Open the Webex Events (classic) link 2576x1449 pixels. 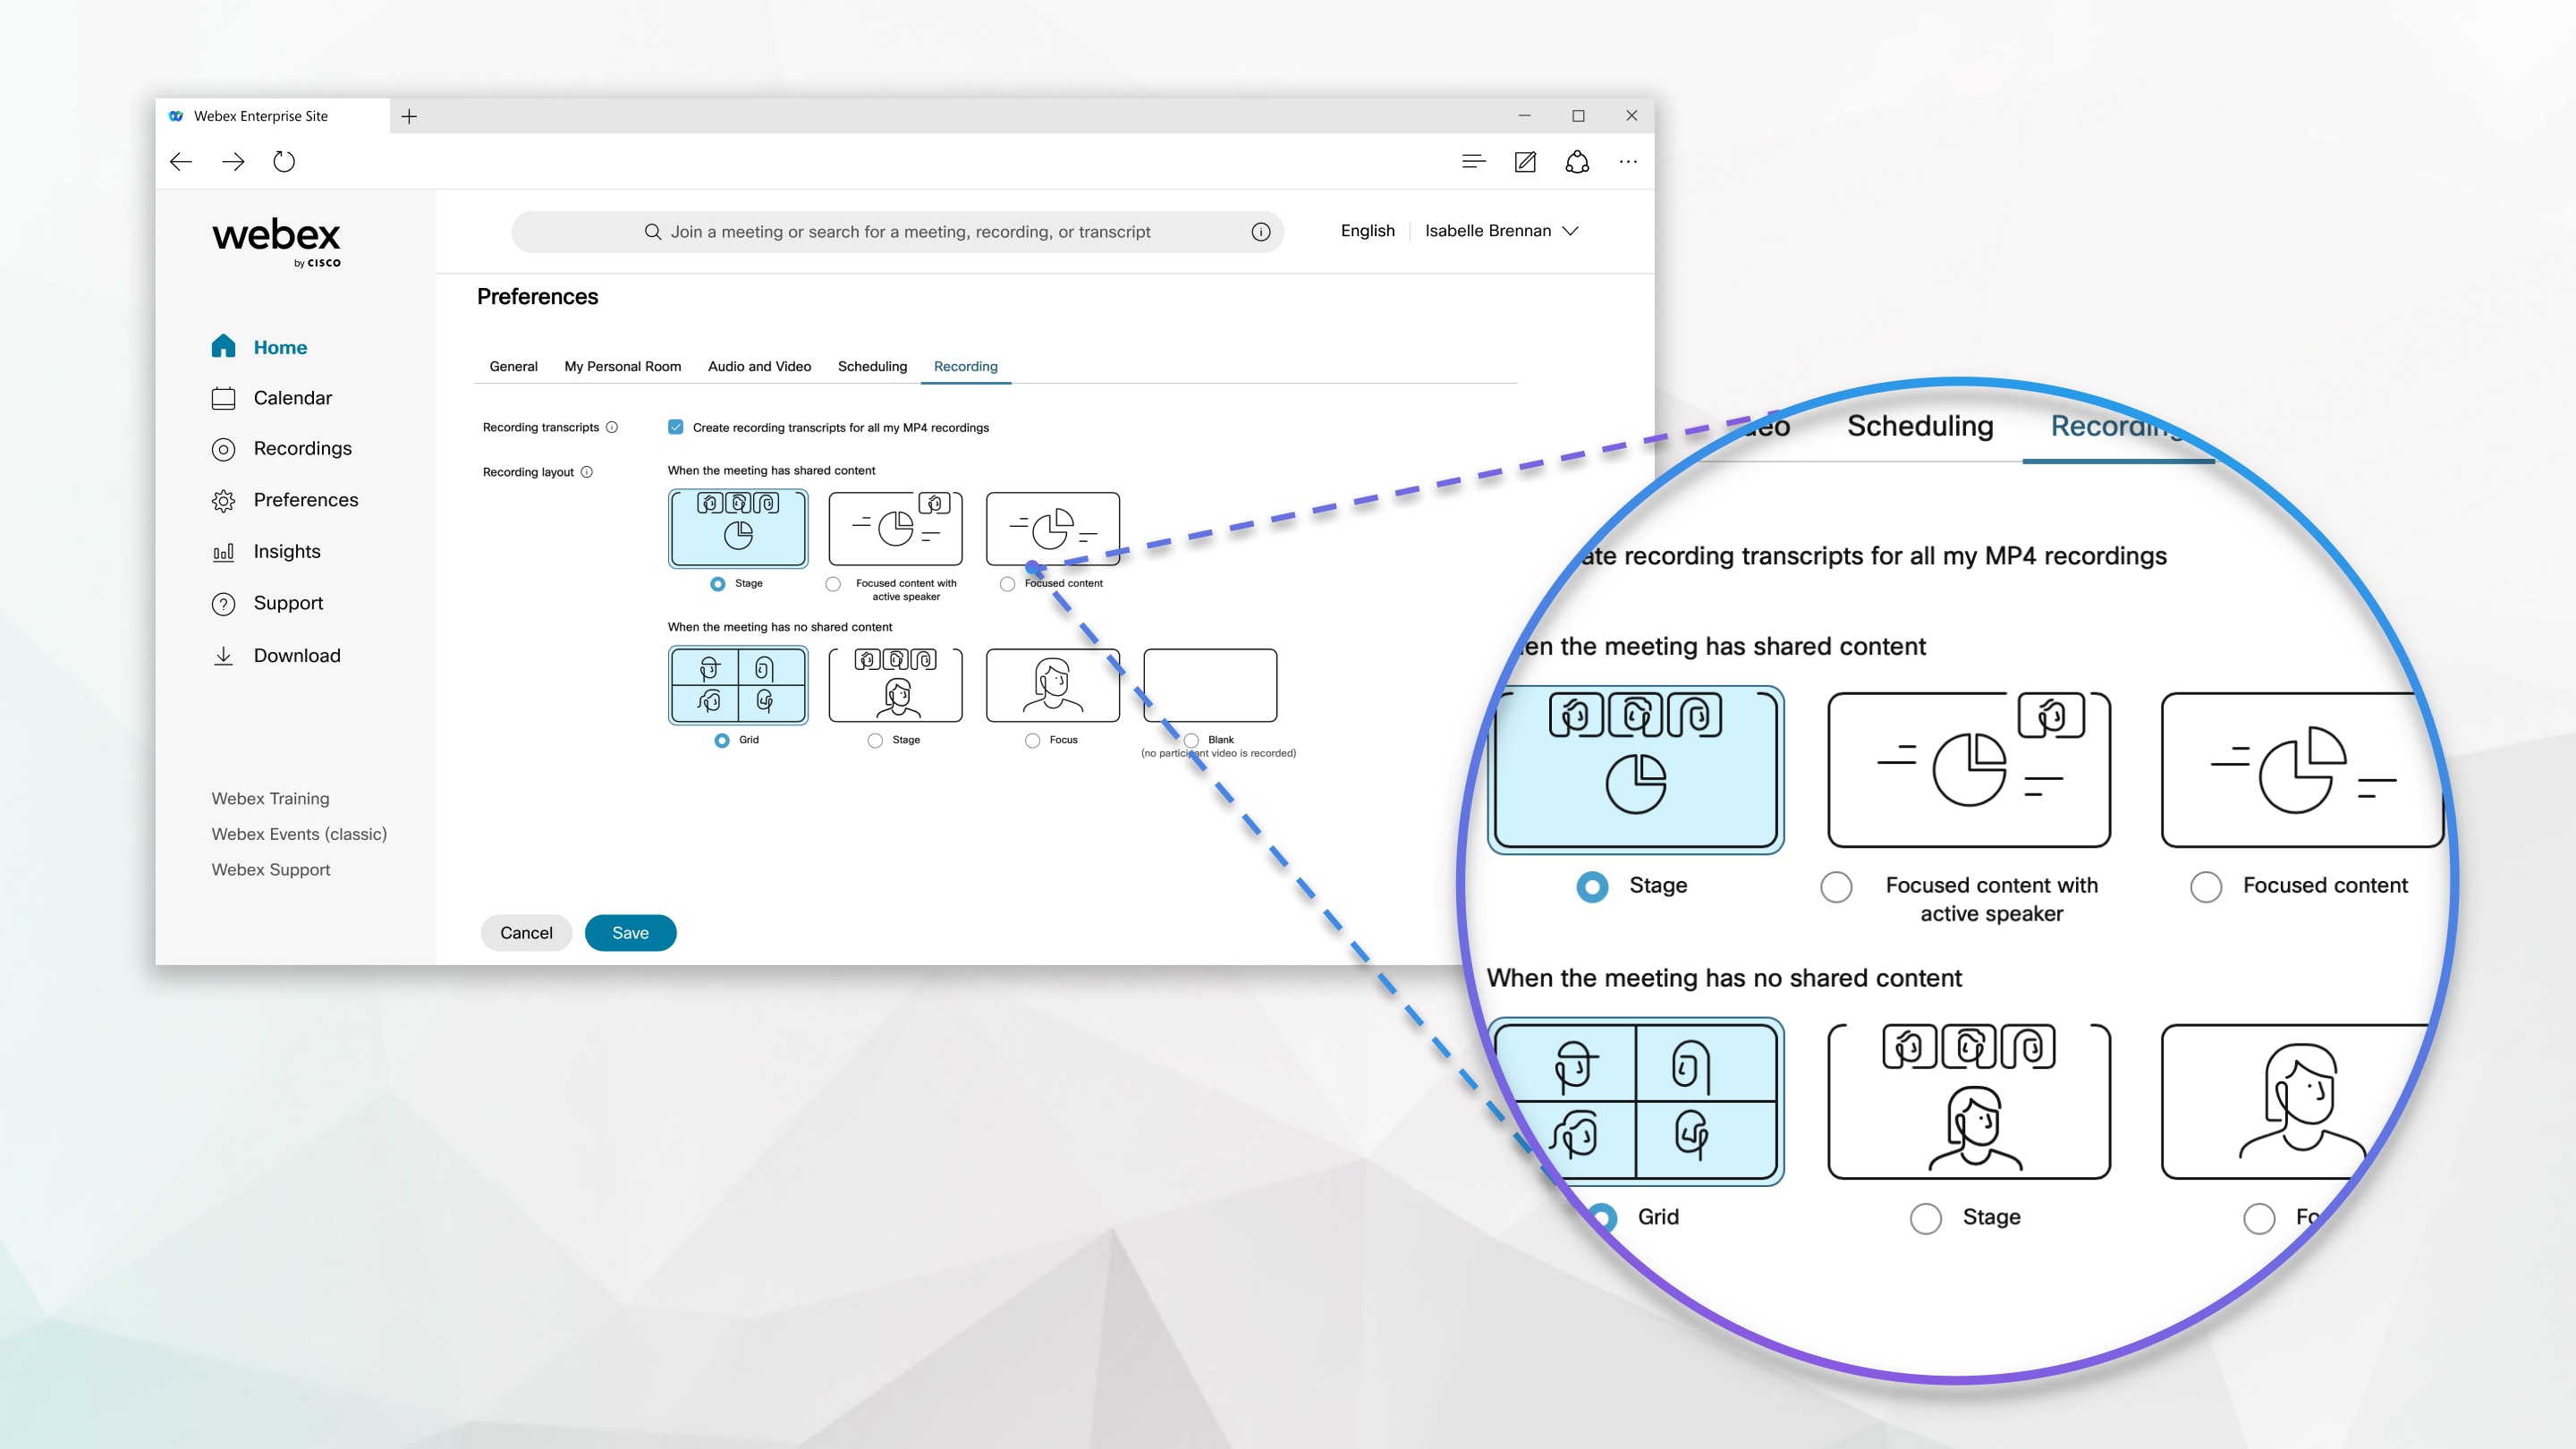pos(298,833)
